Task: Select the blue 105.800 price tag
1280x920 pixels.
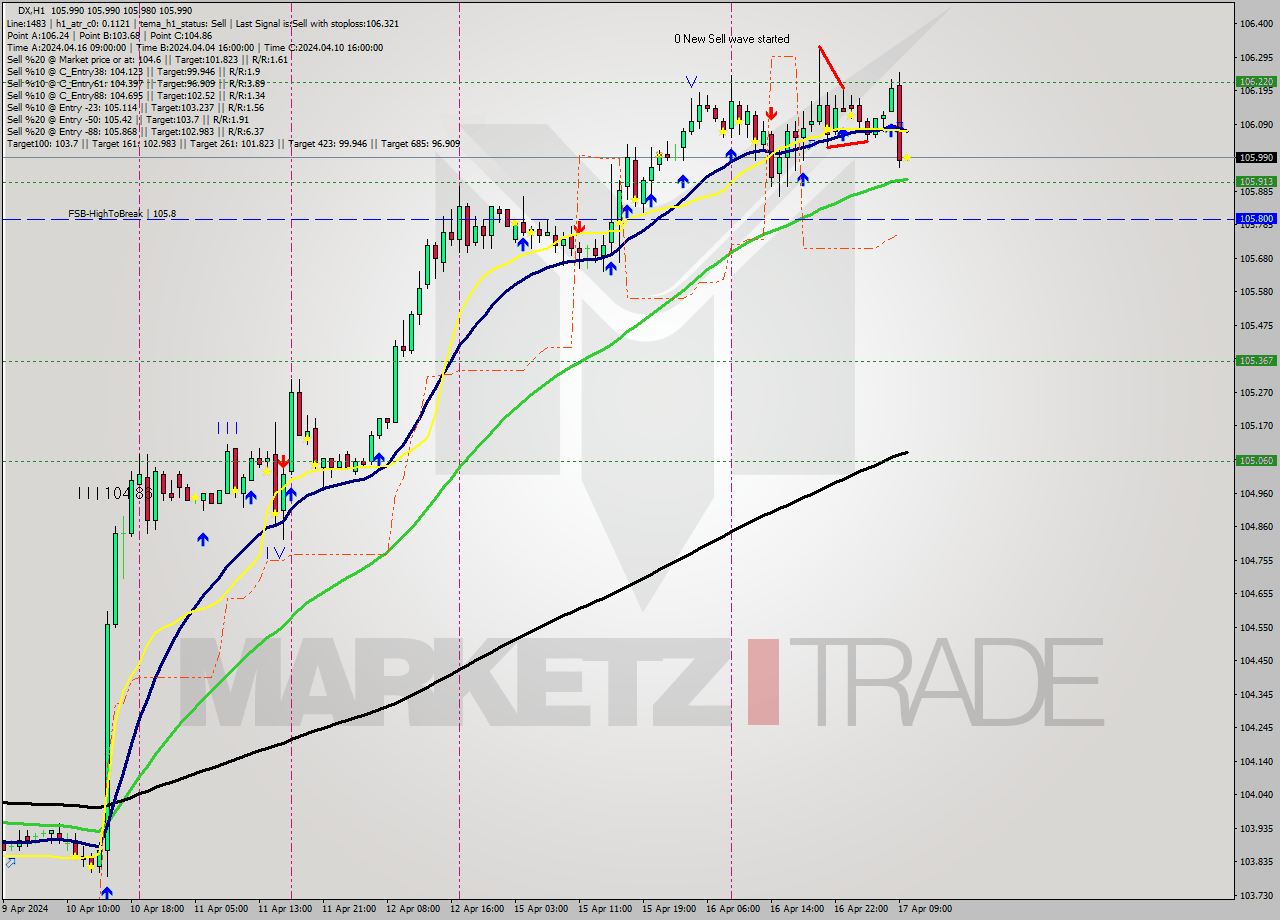Action: [1256, 218]
